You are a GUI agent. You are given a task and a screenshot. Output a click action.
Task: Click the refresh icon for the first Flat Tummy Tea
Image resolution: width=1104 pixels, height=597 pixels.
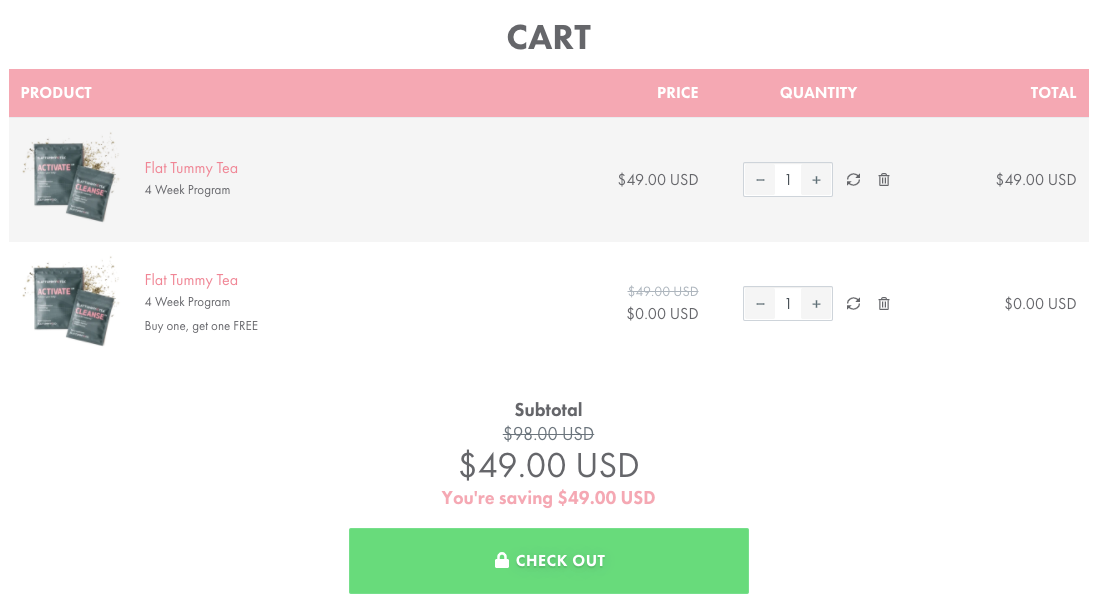point(853,180)
